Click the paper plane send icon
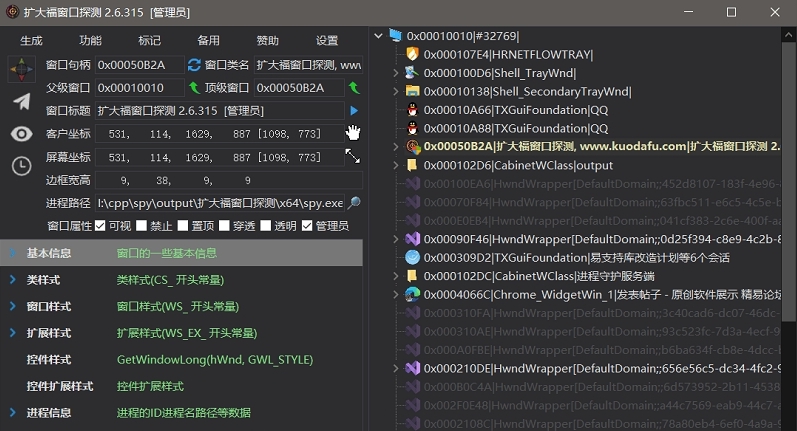The image size is (797, 431). (21, 102)
